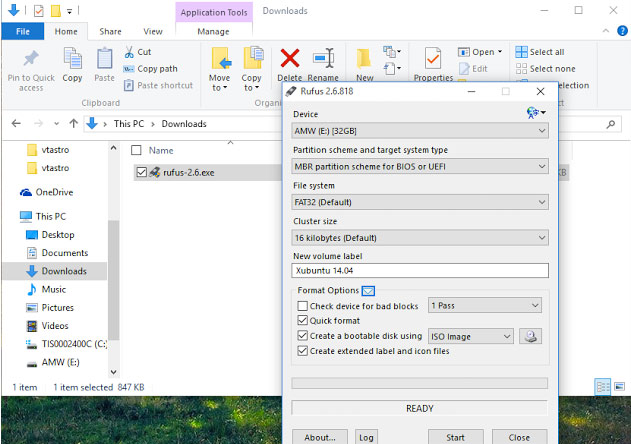Click the Rename icon in the ribbon
The width and height of the screenshot is (631, 444).
tap(324, 58)
